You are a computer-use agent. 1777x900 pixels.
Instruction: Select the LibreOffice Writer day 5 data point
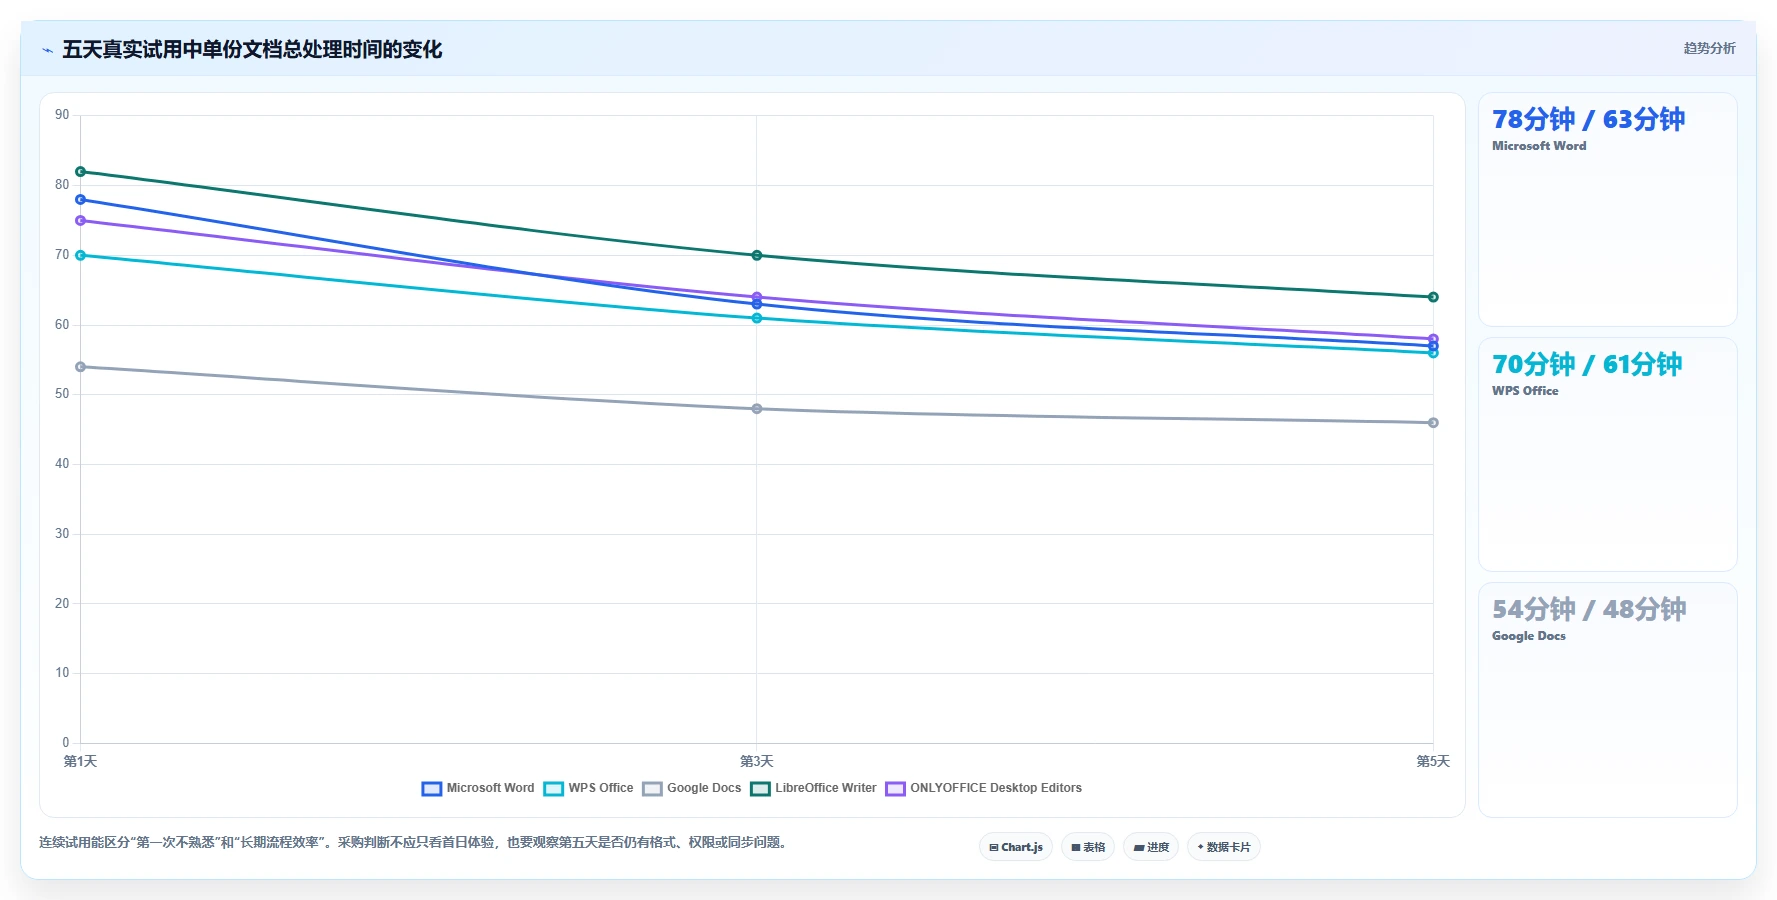pyautogui.click(x=1433, y=297)
